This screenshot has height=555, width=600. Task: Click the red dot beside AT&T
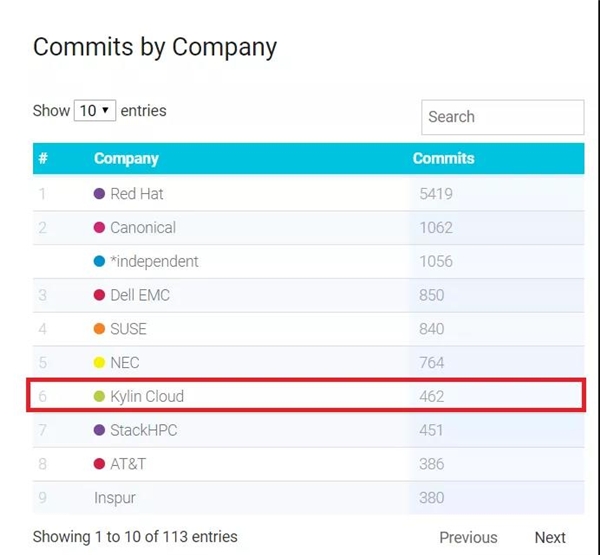99,464
